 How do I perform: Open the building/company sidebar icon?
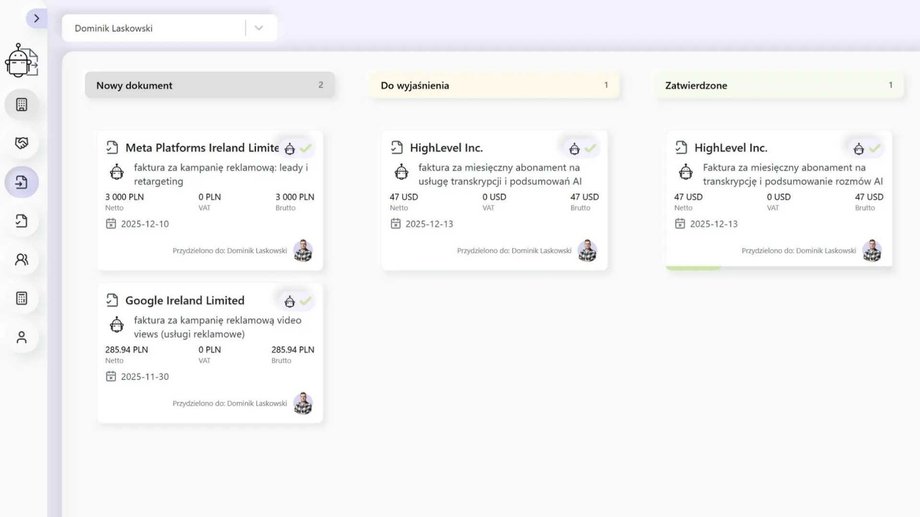(21, 104)
